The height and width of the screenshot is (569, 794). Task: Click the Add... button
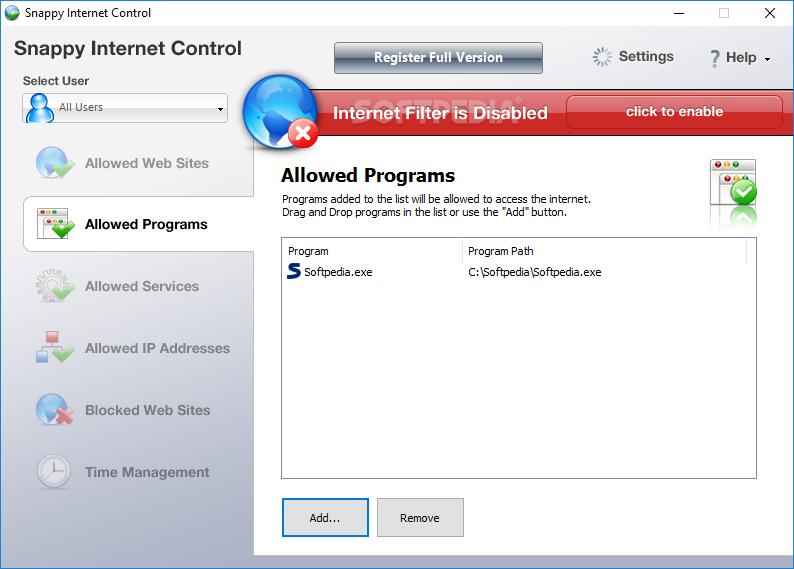[325, 517]
